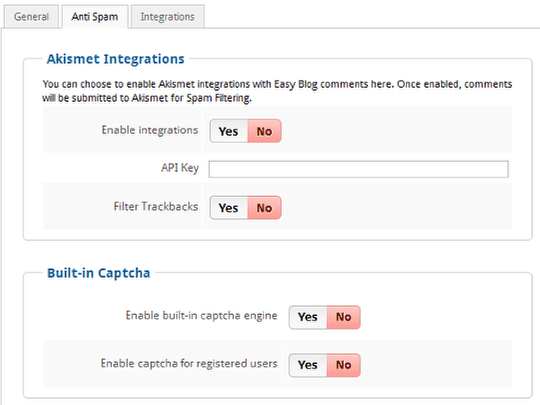Open the Integrations tab

167,17
